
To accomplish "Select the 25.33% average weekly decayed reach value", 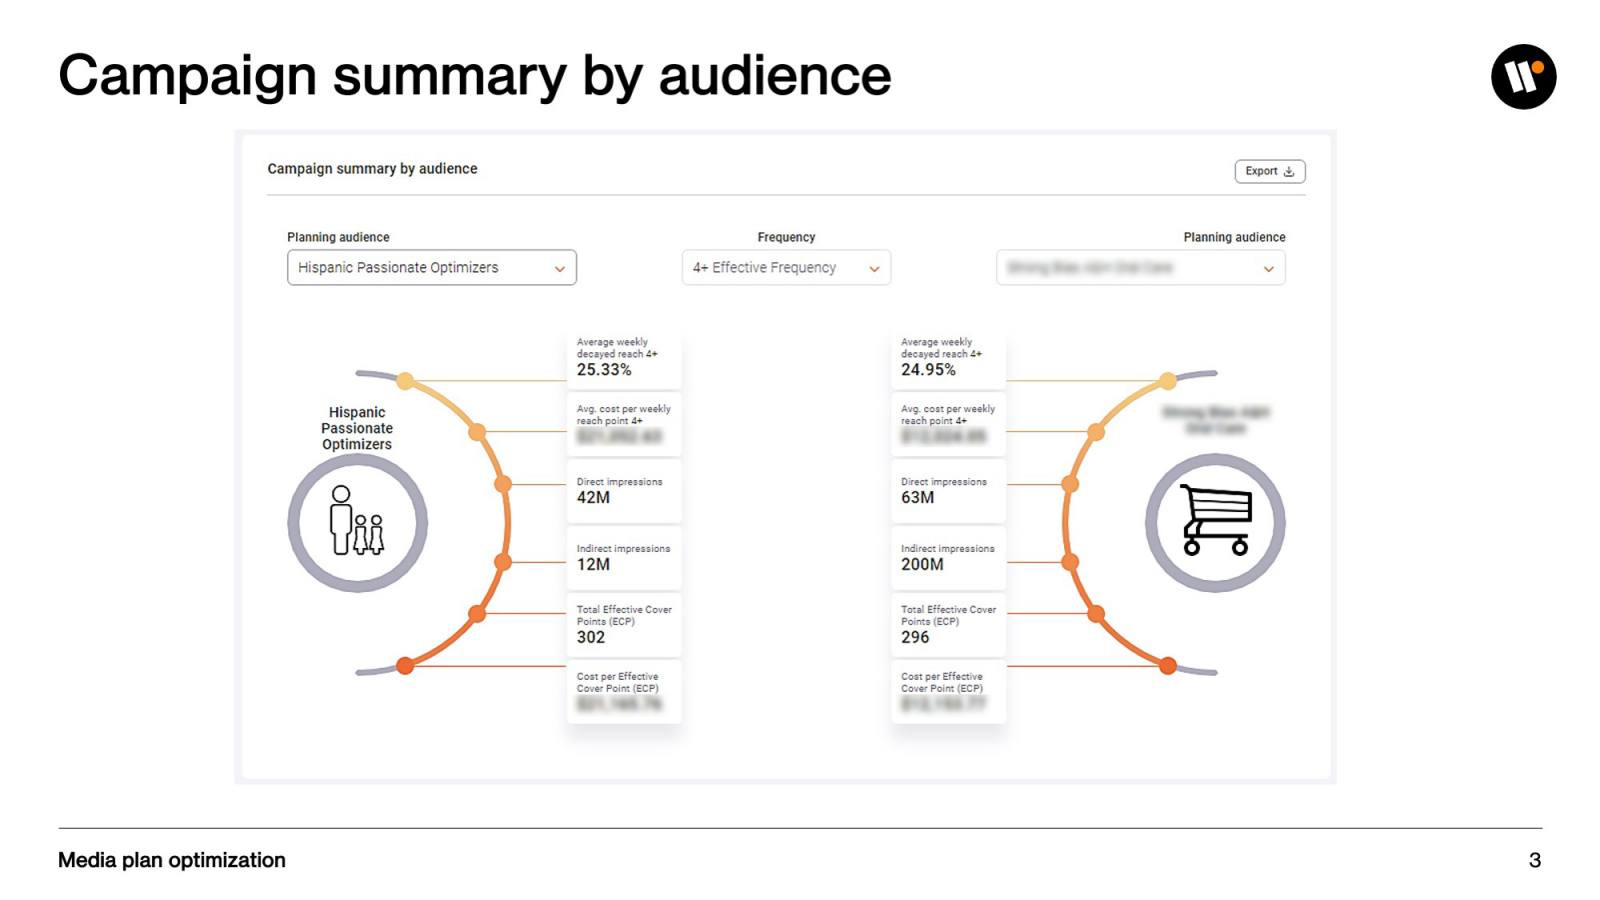I will tap(604, 370).
